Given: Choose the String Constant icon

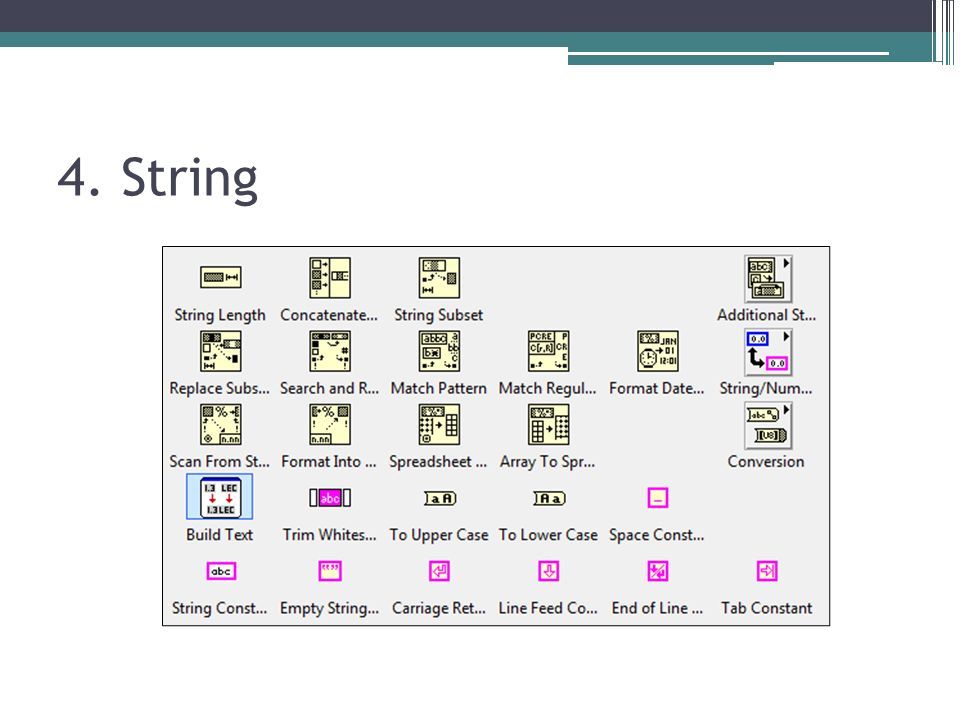Looking at the screenshot, I should pyautogui.click(x=220, y=571).
